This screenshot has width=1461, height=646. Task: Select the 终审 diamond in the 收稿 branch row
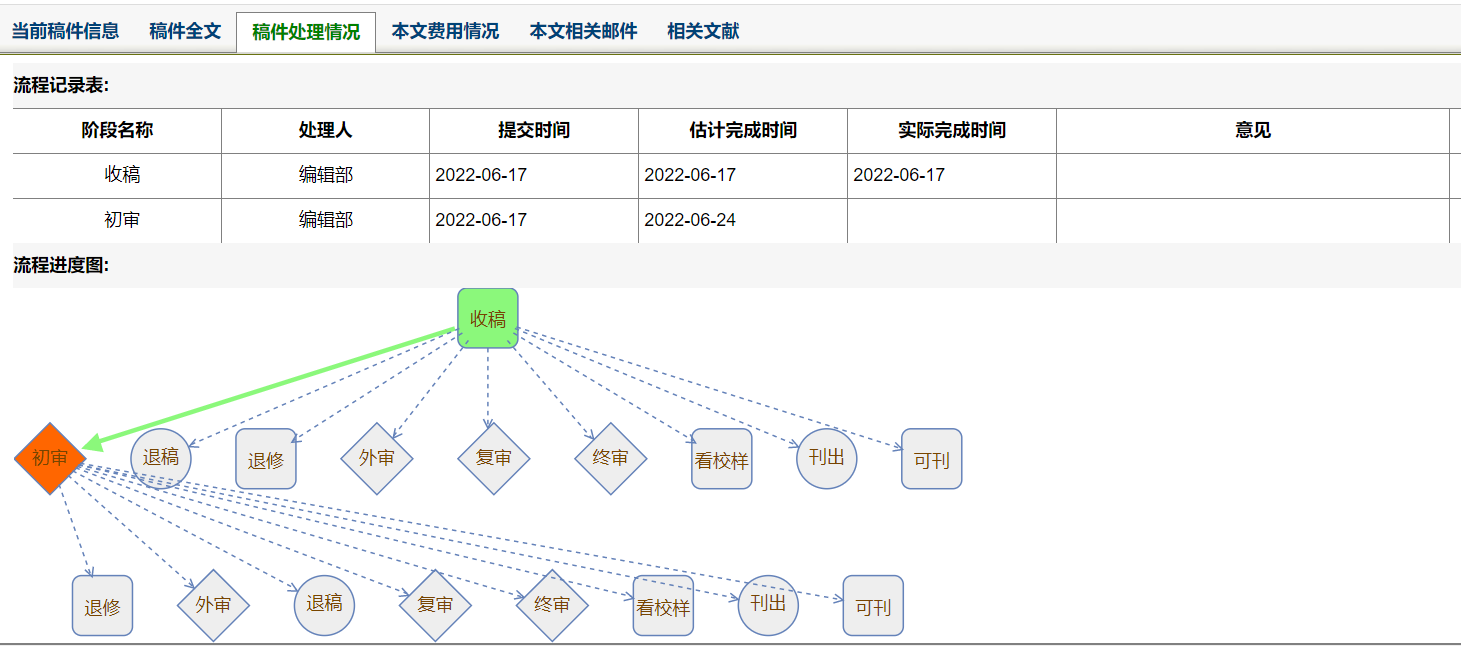click(x=610, y=458)
